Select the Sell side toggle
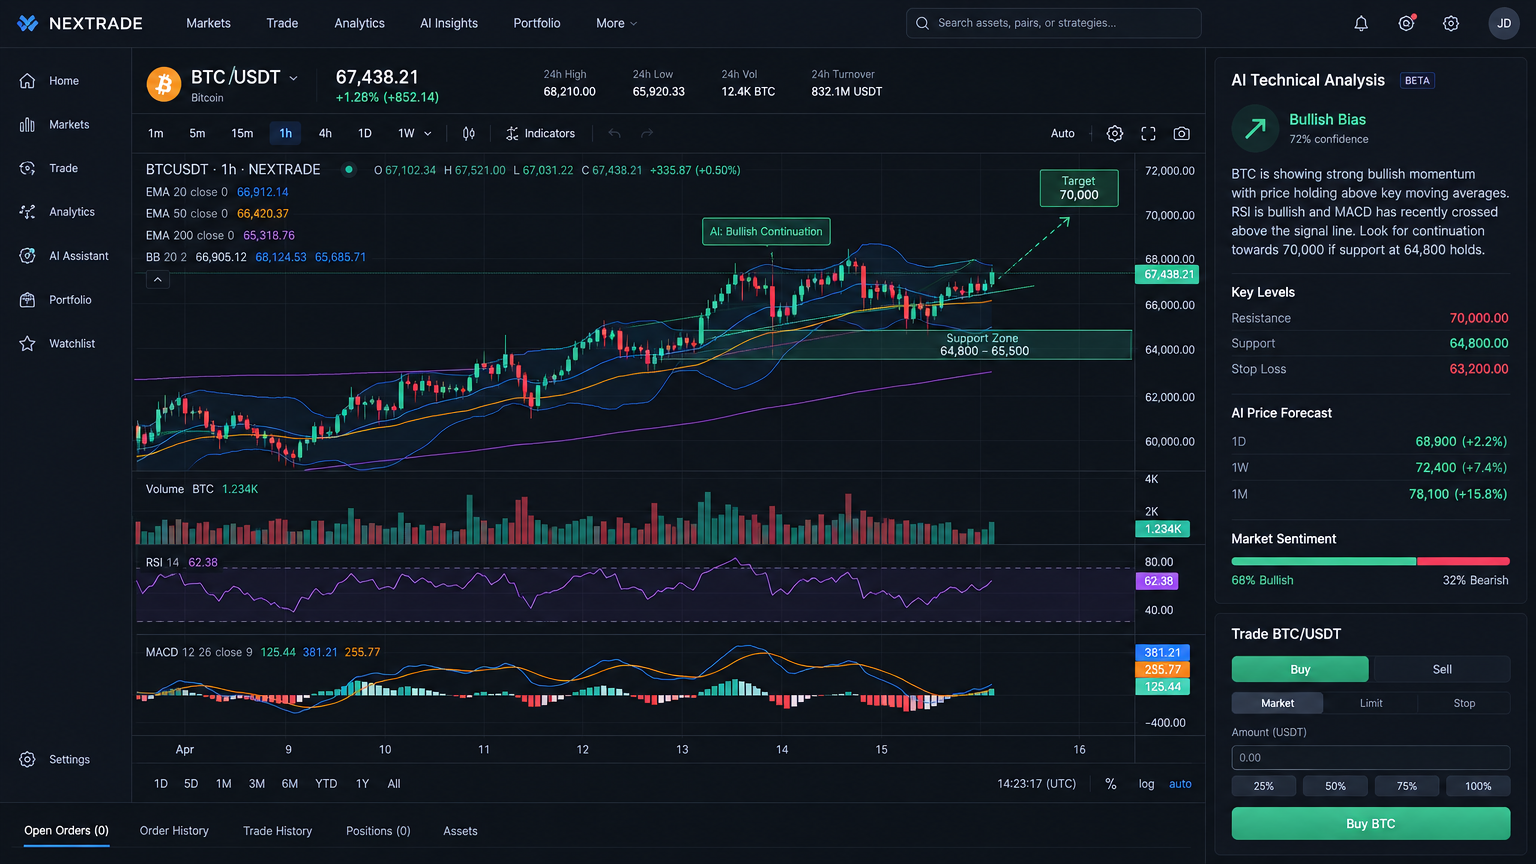1536x864 pixels. [1442, 669]
